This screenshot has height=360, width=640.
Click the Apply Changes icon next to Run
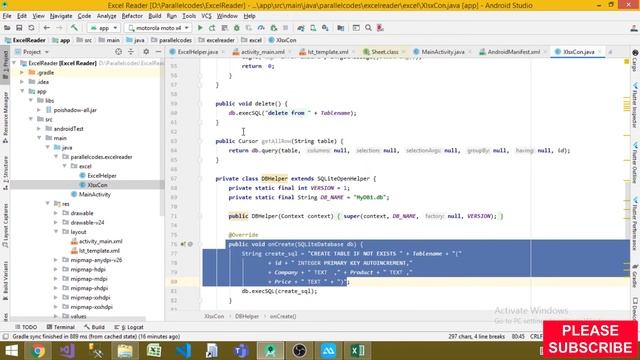tap(212, 28)
